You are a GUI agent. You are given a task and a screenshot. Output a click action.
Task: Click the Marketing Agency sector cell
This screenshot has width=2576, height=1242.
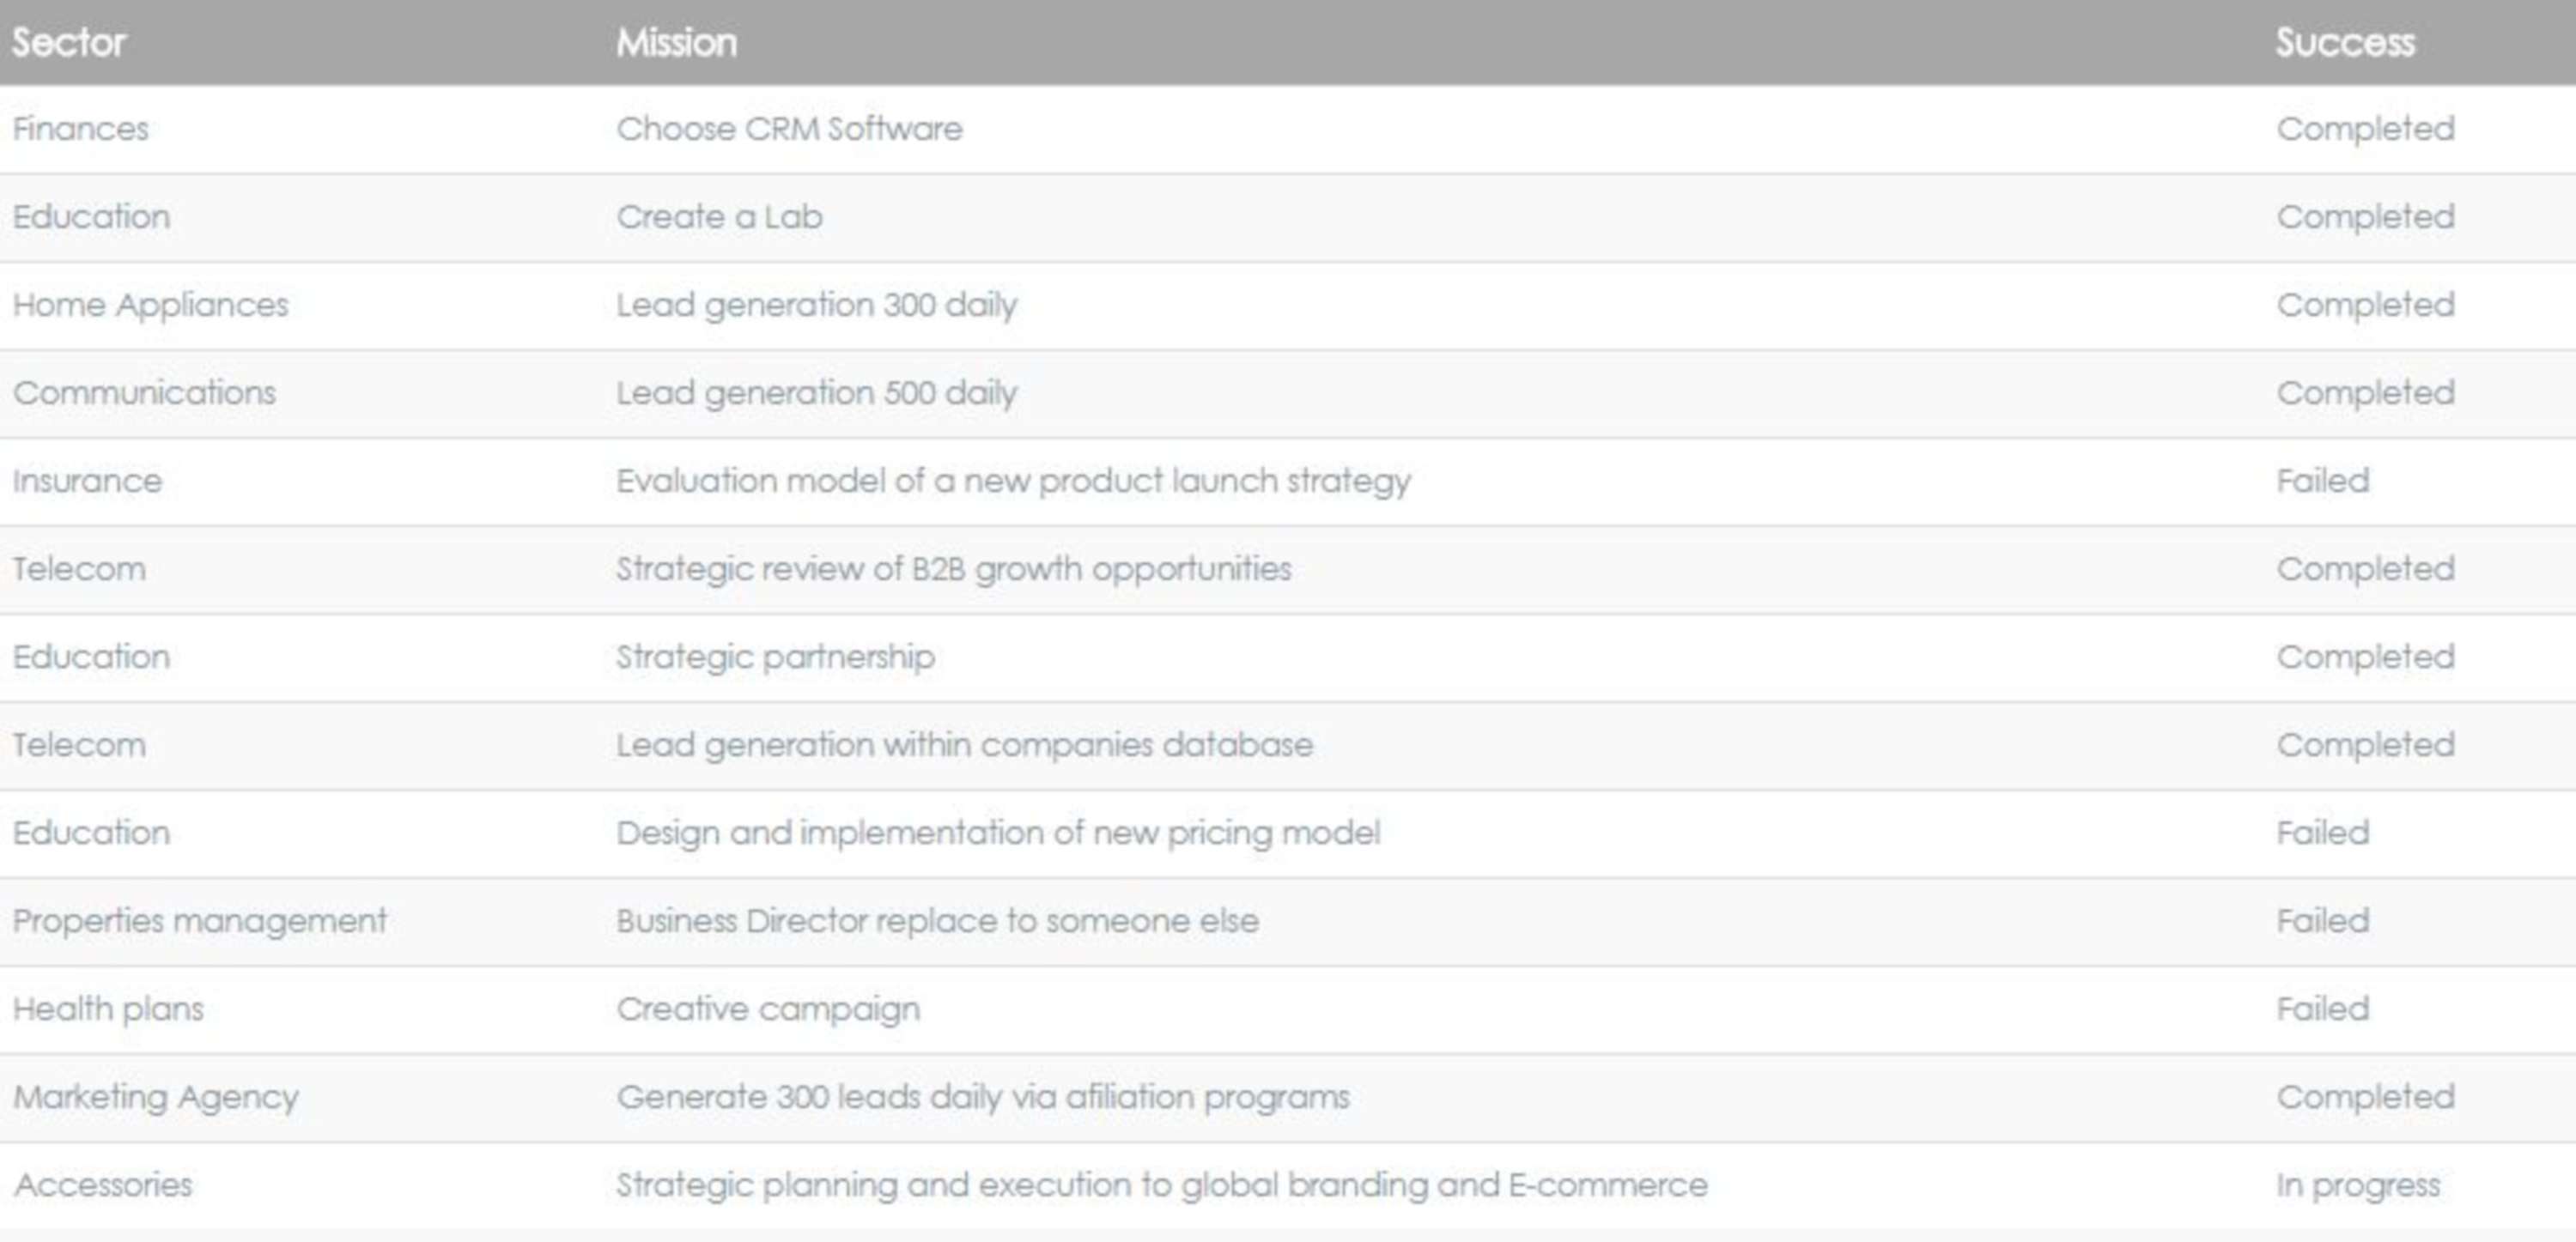click(x=155, y=1097)
